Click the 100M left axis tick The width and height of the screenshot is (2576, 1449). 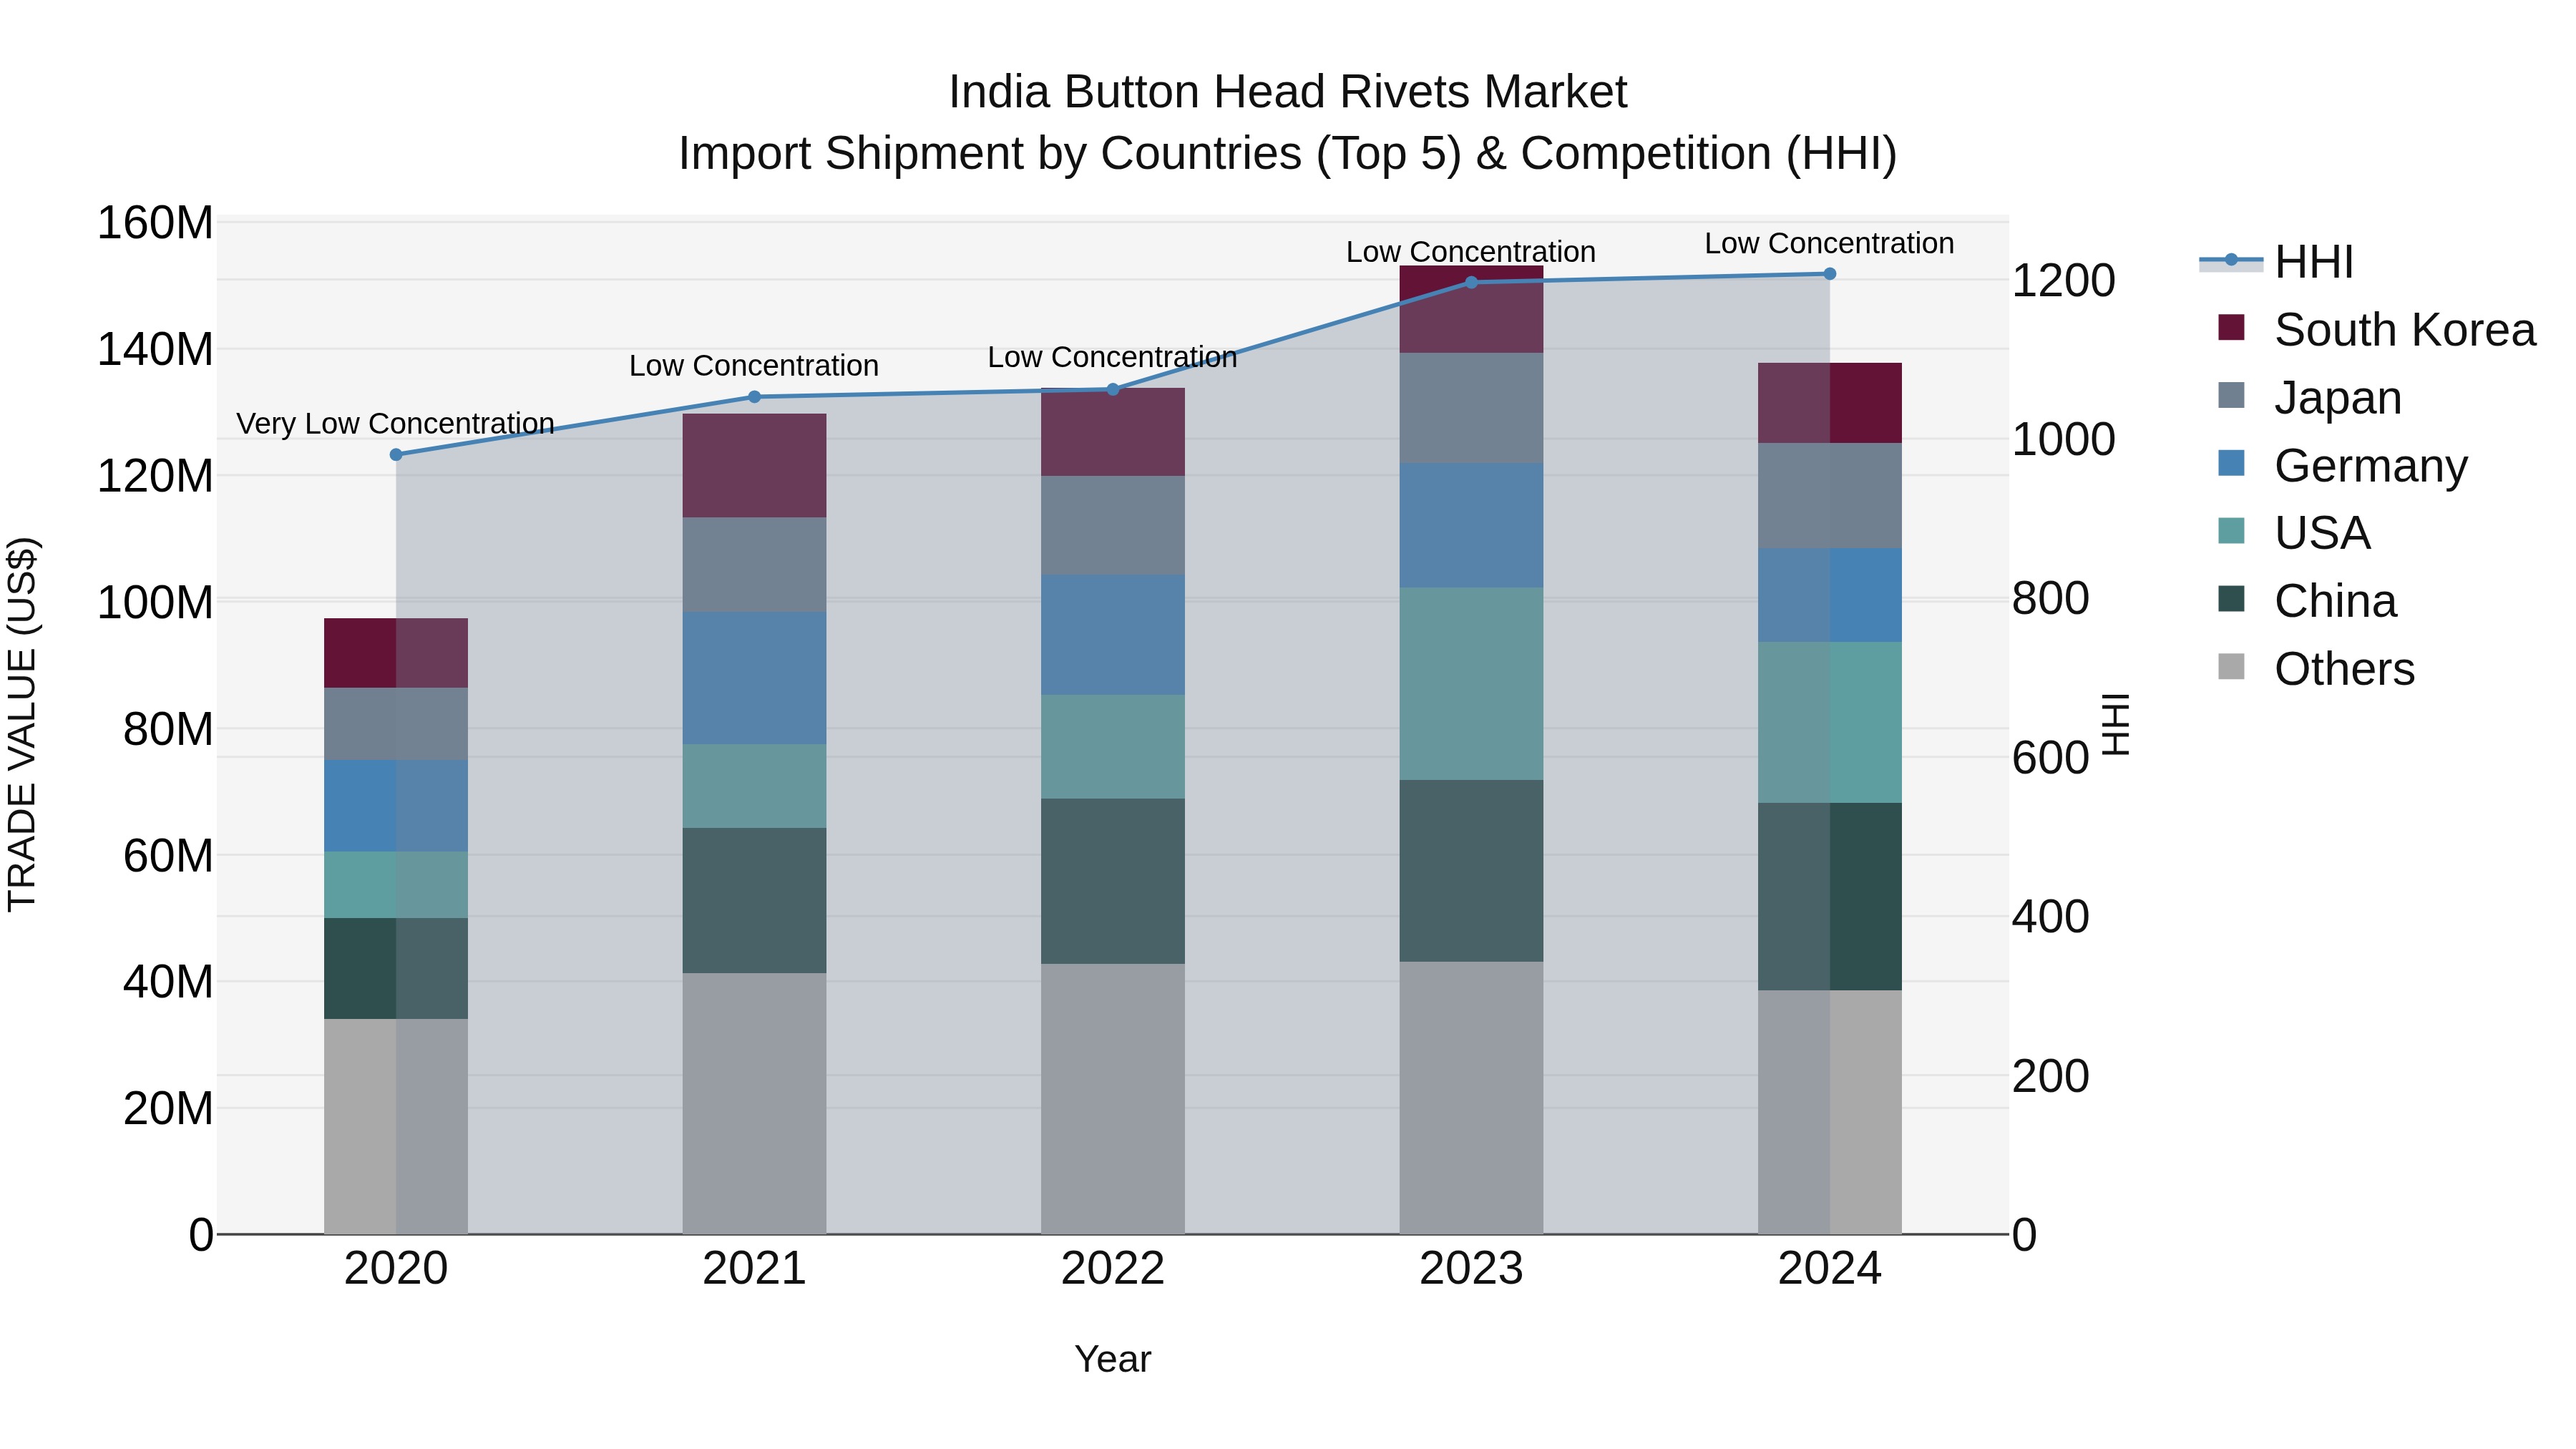pos(155,603)
